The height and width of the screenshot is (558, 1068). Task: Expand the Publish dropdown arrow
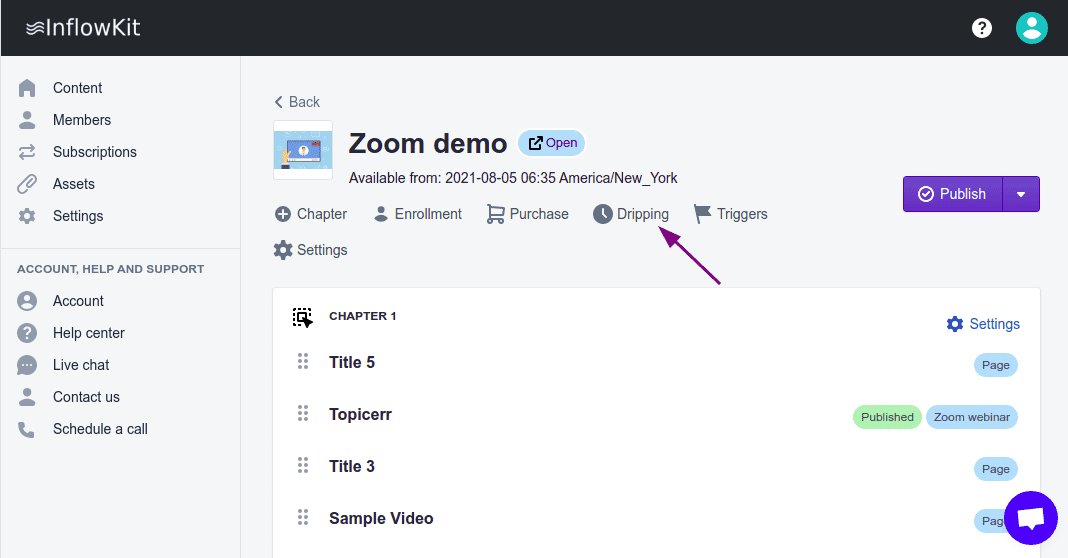click(x=1021, y=194)
